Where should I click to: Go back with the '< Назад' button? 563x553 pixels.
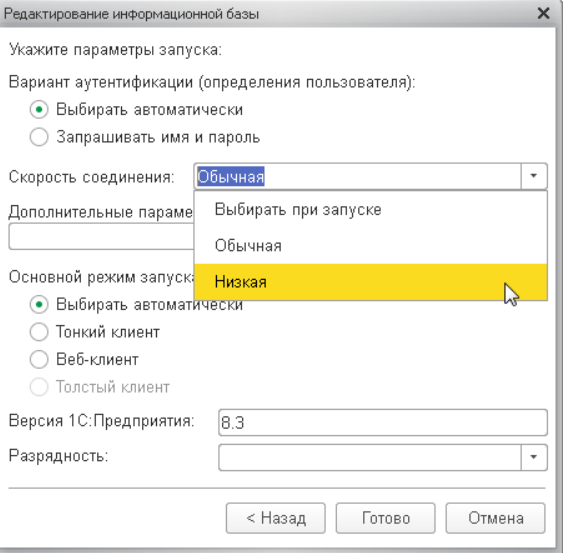276,518
